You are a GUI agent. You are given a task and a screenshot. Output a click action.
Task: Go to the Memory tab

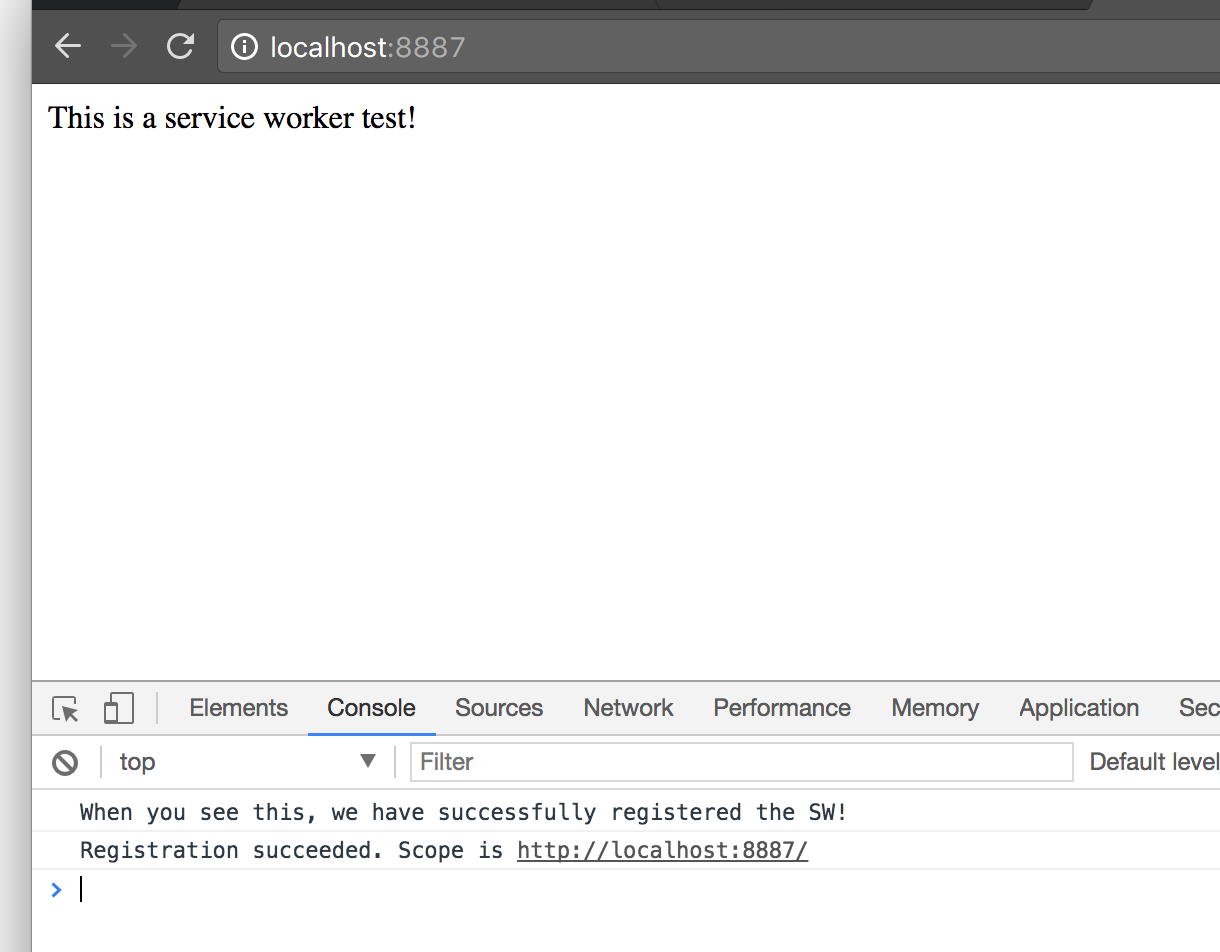[x=934, y=708]
